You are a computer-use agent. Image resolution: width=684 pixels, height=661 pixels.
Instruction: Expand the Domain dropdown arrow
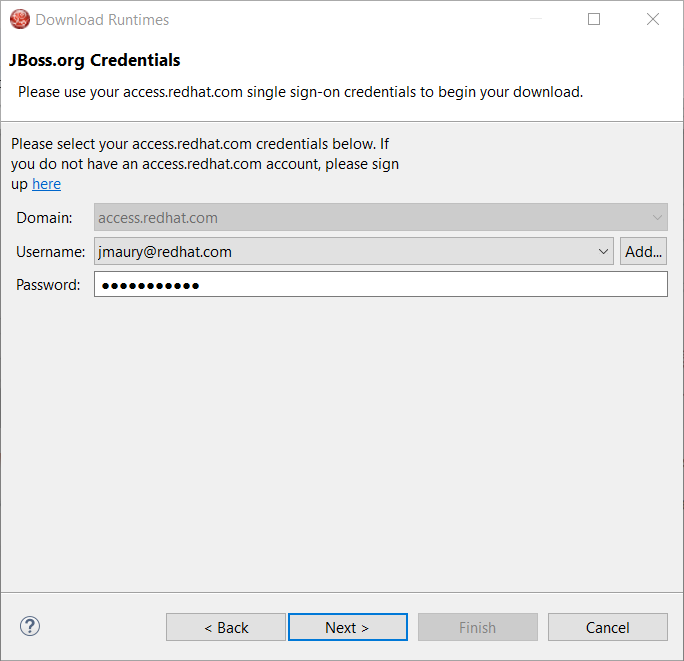(657, 217)
